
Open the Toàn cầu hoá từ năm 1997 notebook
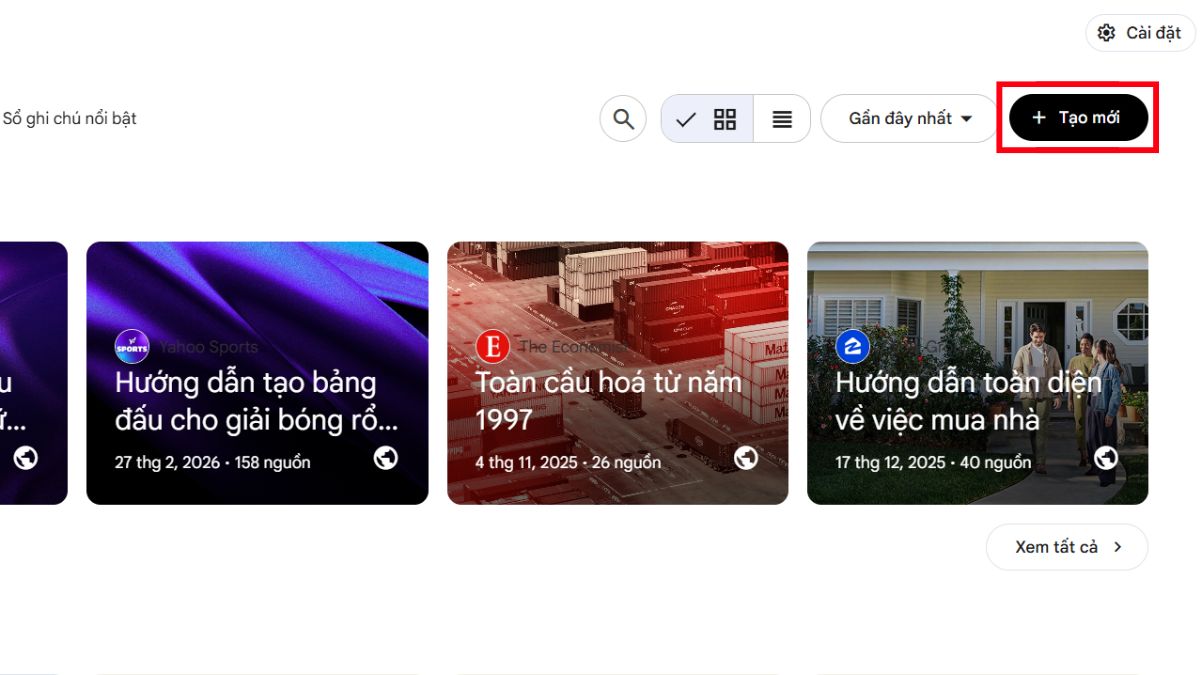(617, 372)
